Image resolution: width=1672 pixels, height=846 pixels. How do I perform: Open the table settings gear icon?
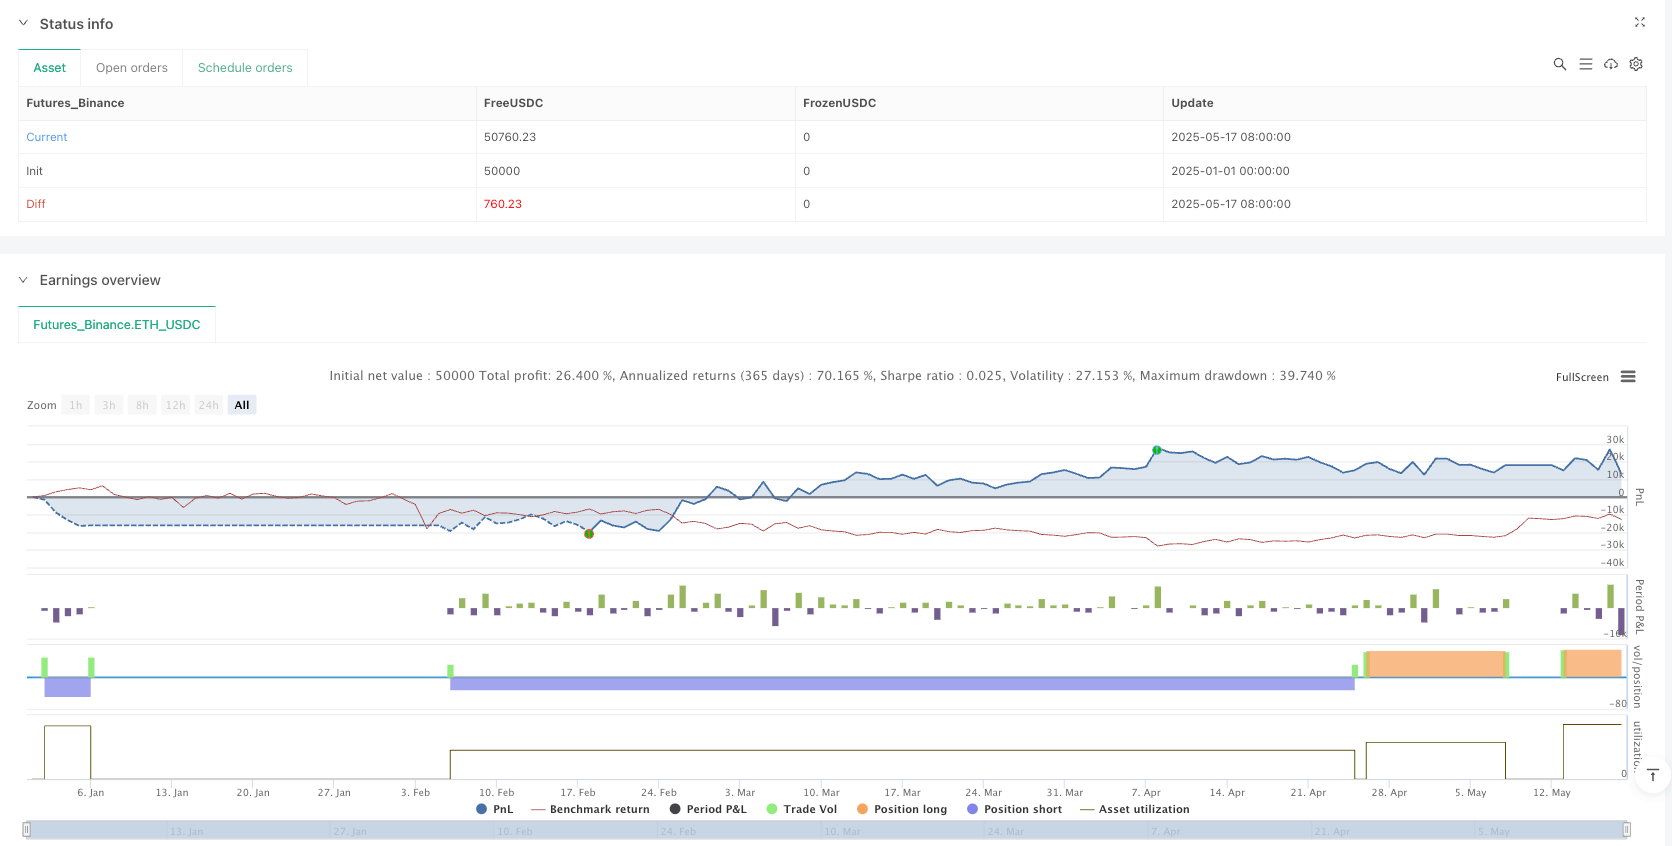[x=1636, y=64]
